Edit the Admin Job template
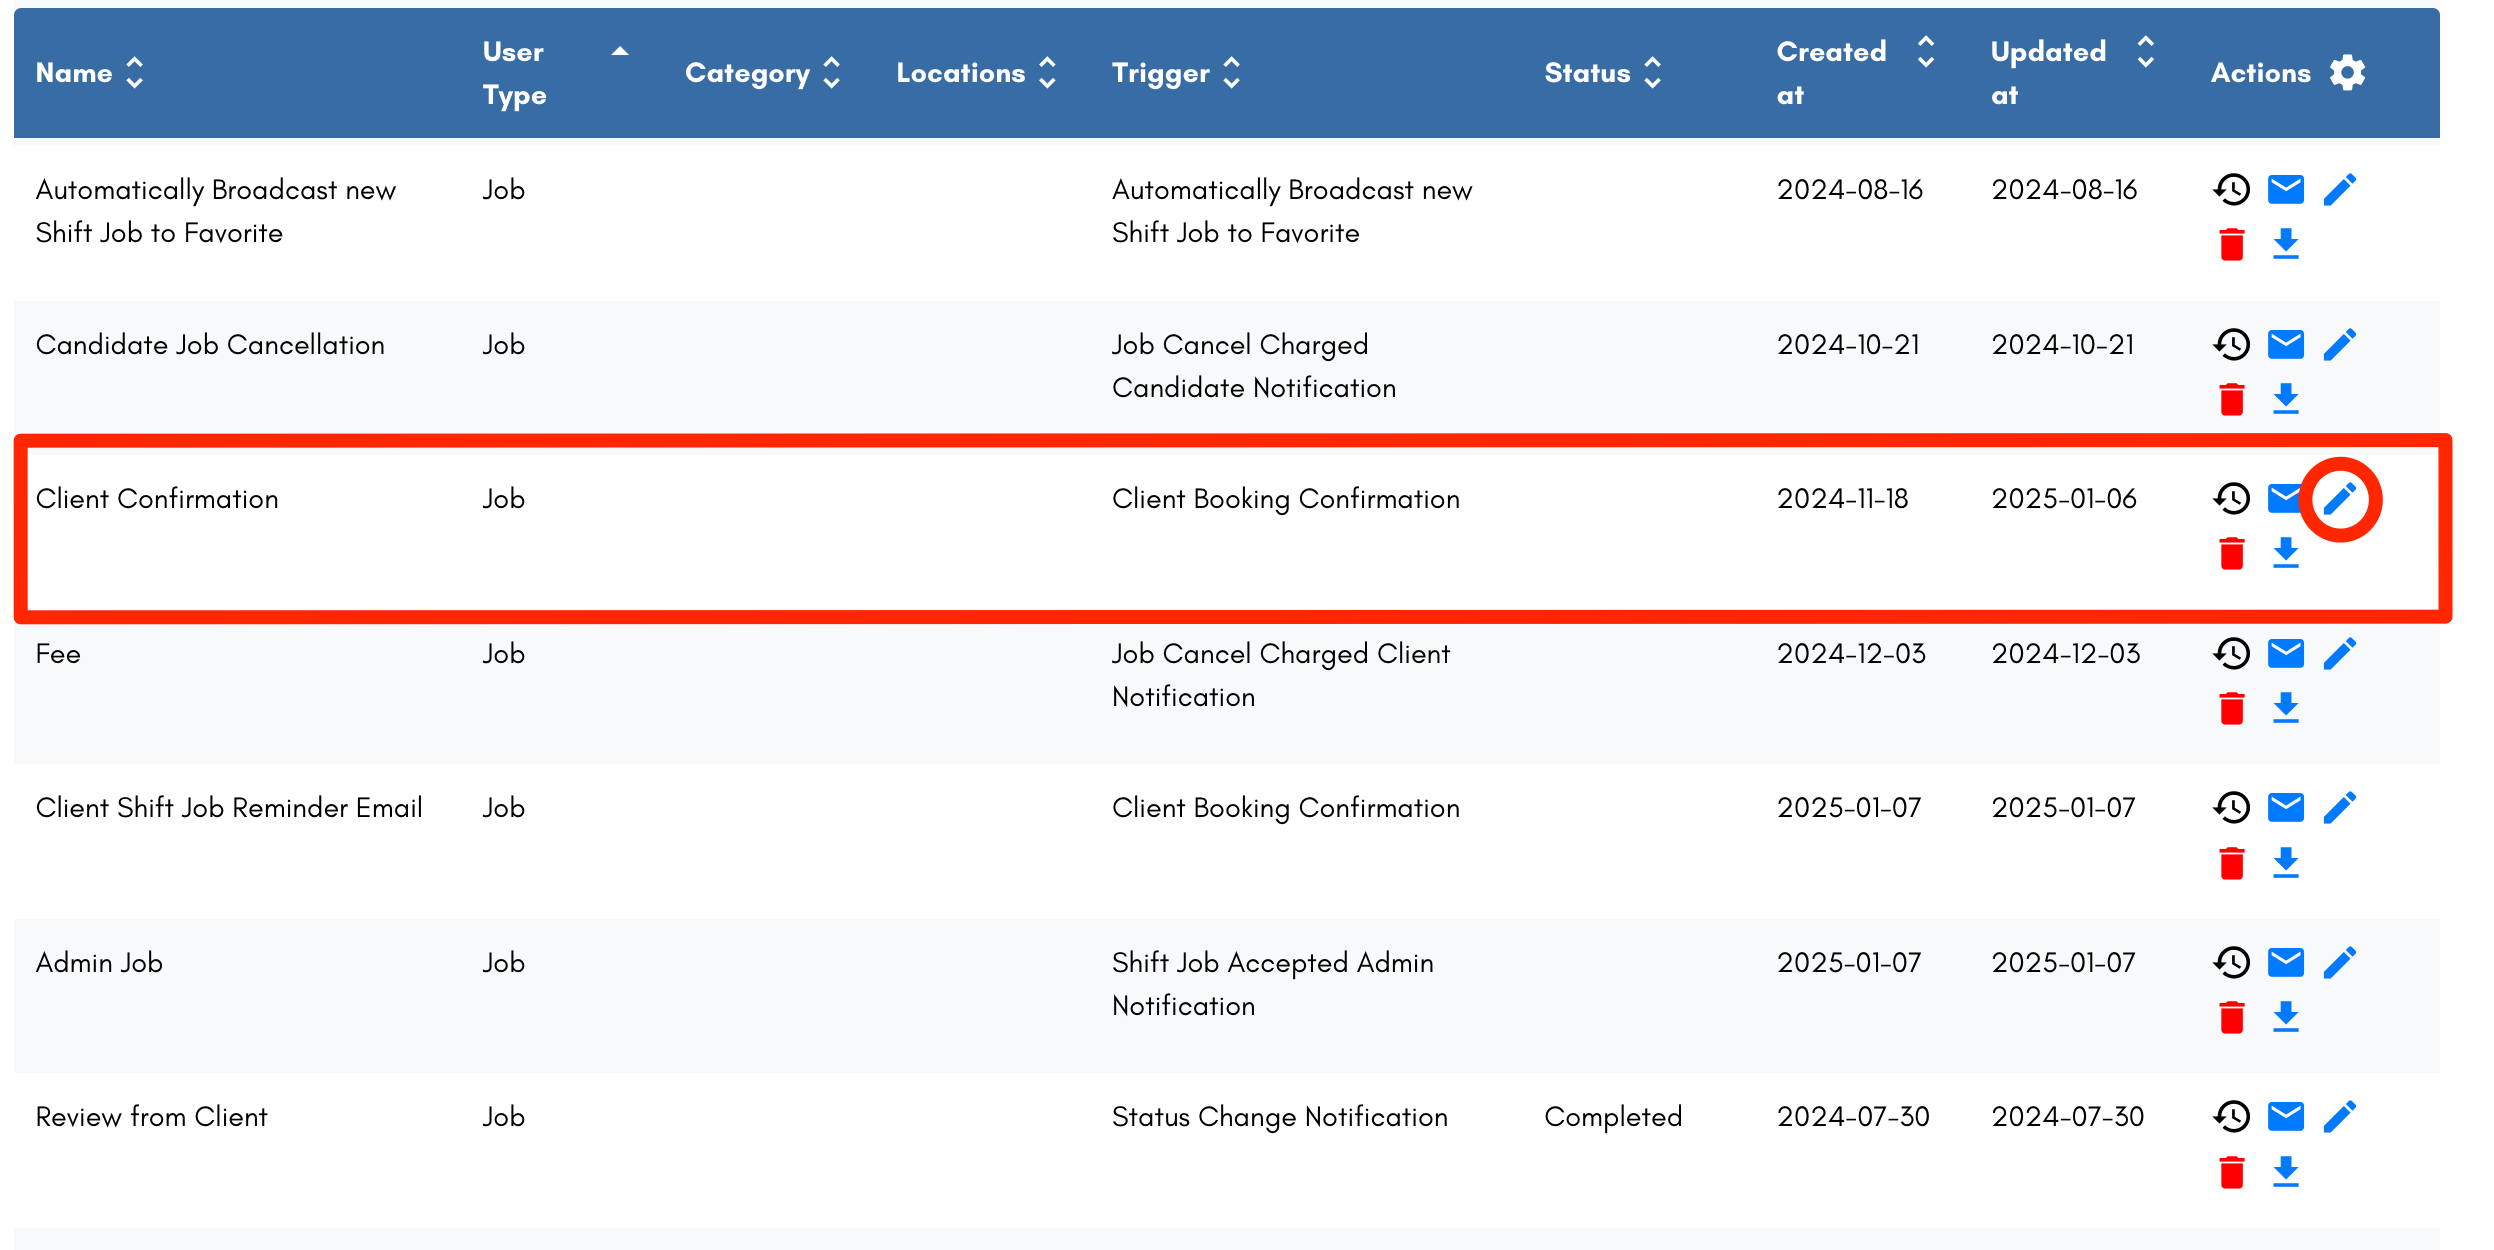 pos(2340,962)
